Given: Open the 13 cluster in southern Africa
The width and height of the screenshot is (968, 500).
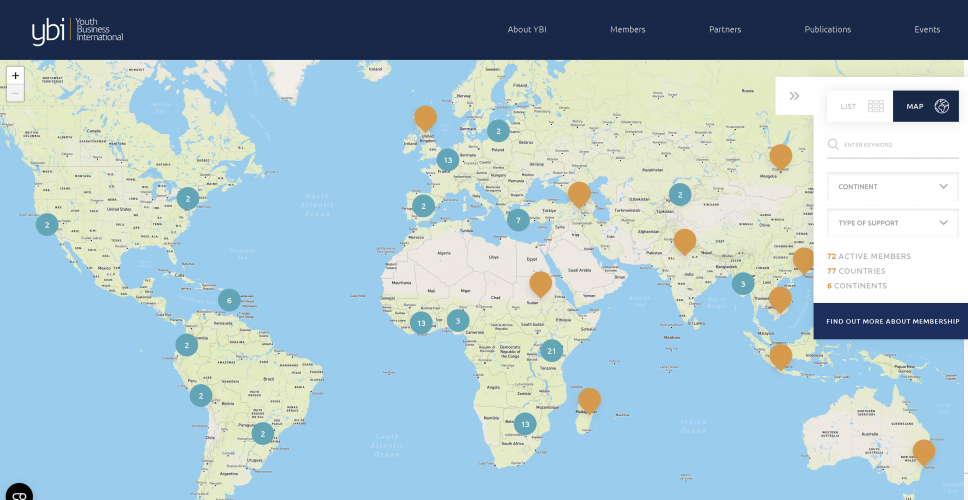Looking at the screenshot, I should click(x=525, y=424).
